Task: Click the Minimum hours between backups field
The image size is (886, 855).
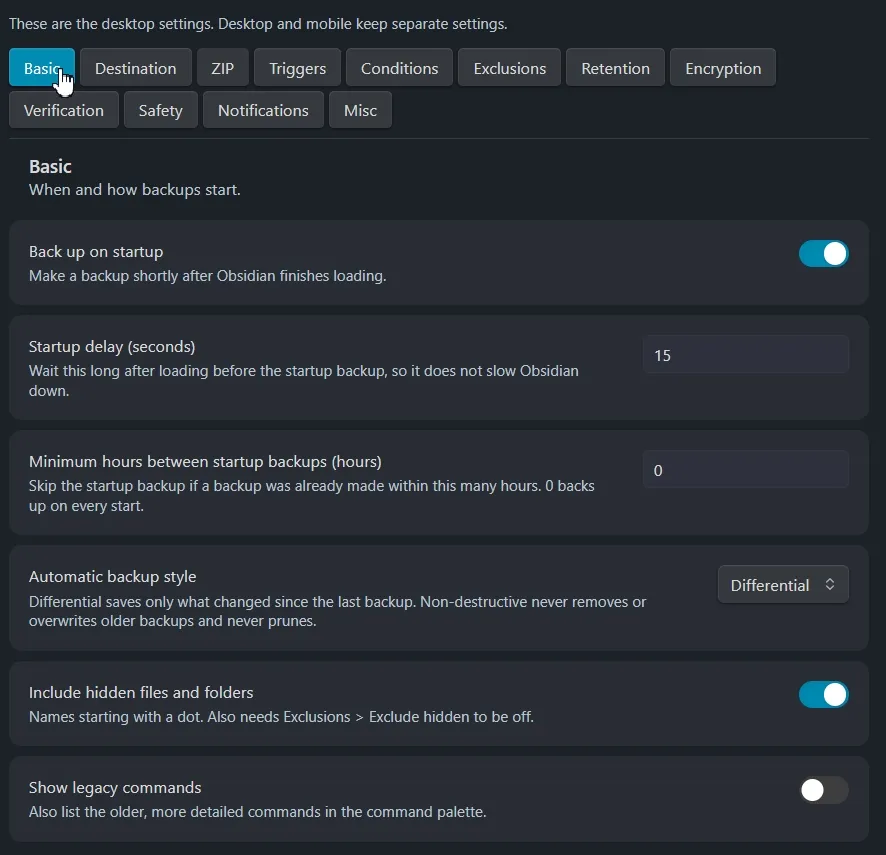Action: coord(746,470)
